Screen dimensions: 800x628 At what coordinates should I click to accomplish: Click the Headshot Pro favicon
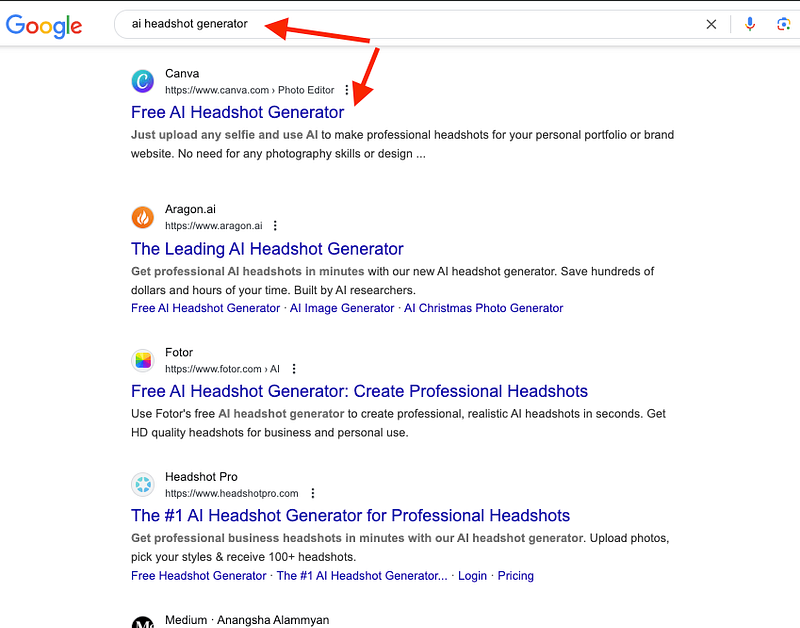tap(143, 485)
